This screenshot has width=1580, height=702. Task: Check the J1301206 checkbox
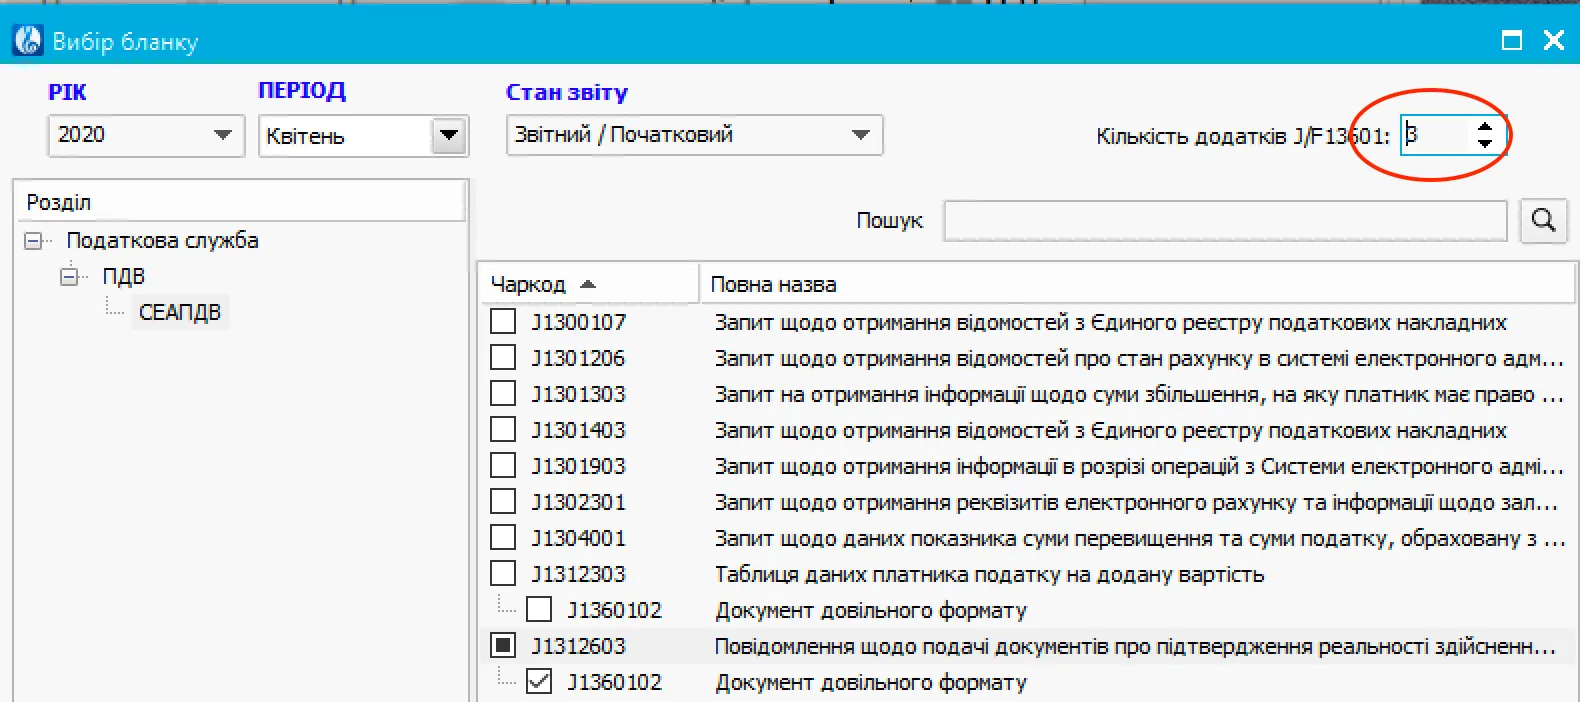[503, 358]
